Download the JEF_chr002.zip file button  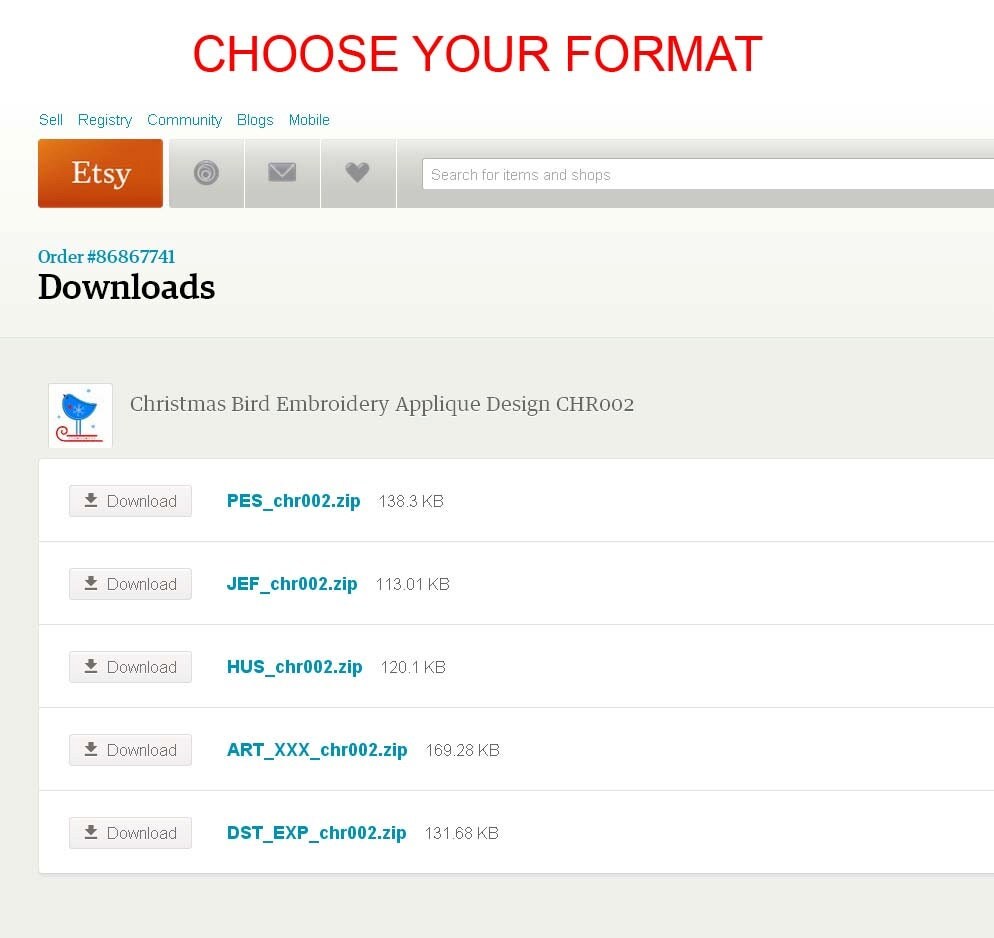[x=130, y=584]
